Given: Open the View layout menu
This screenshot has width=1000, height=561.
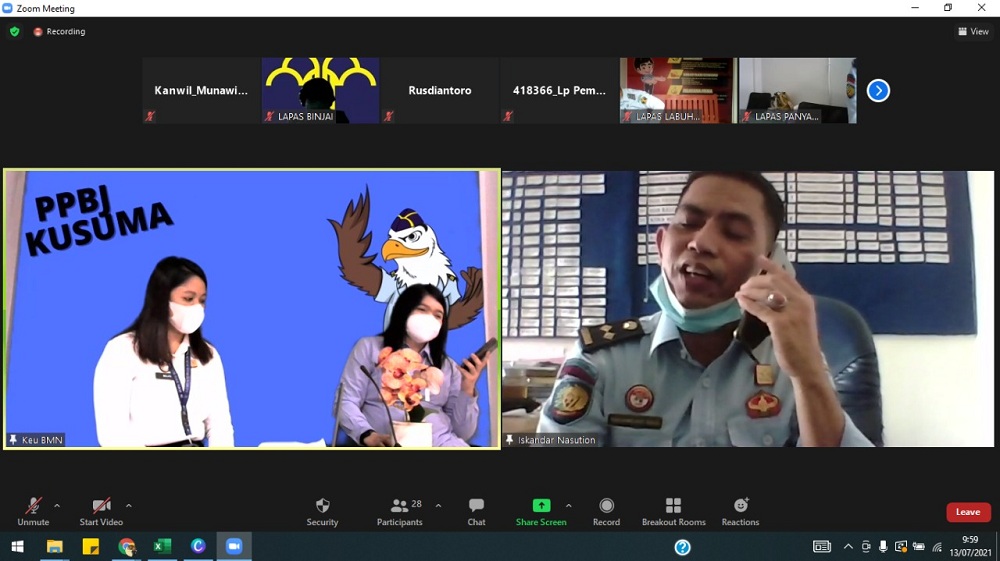Looking at the screenshot, I should click(973, 32).
